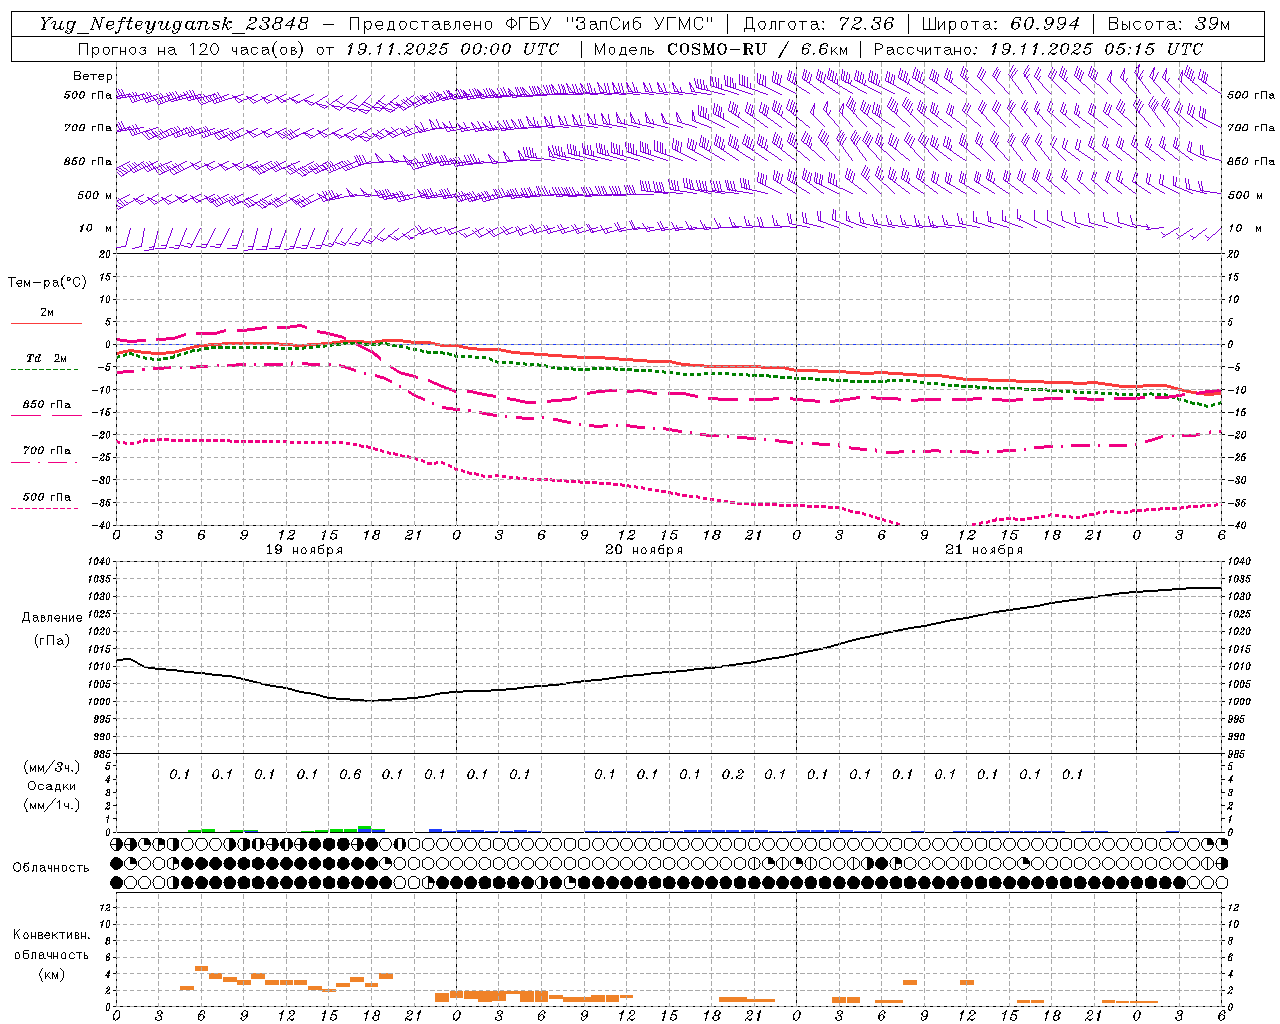Click the "(мм/1ч.)" precipitation unit label
Viewport: 1280px width, 1024px height.
coord(52,805)
